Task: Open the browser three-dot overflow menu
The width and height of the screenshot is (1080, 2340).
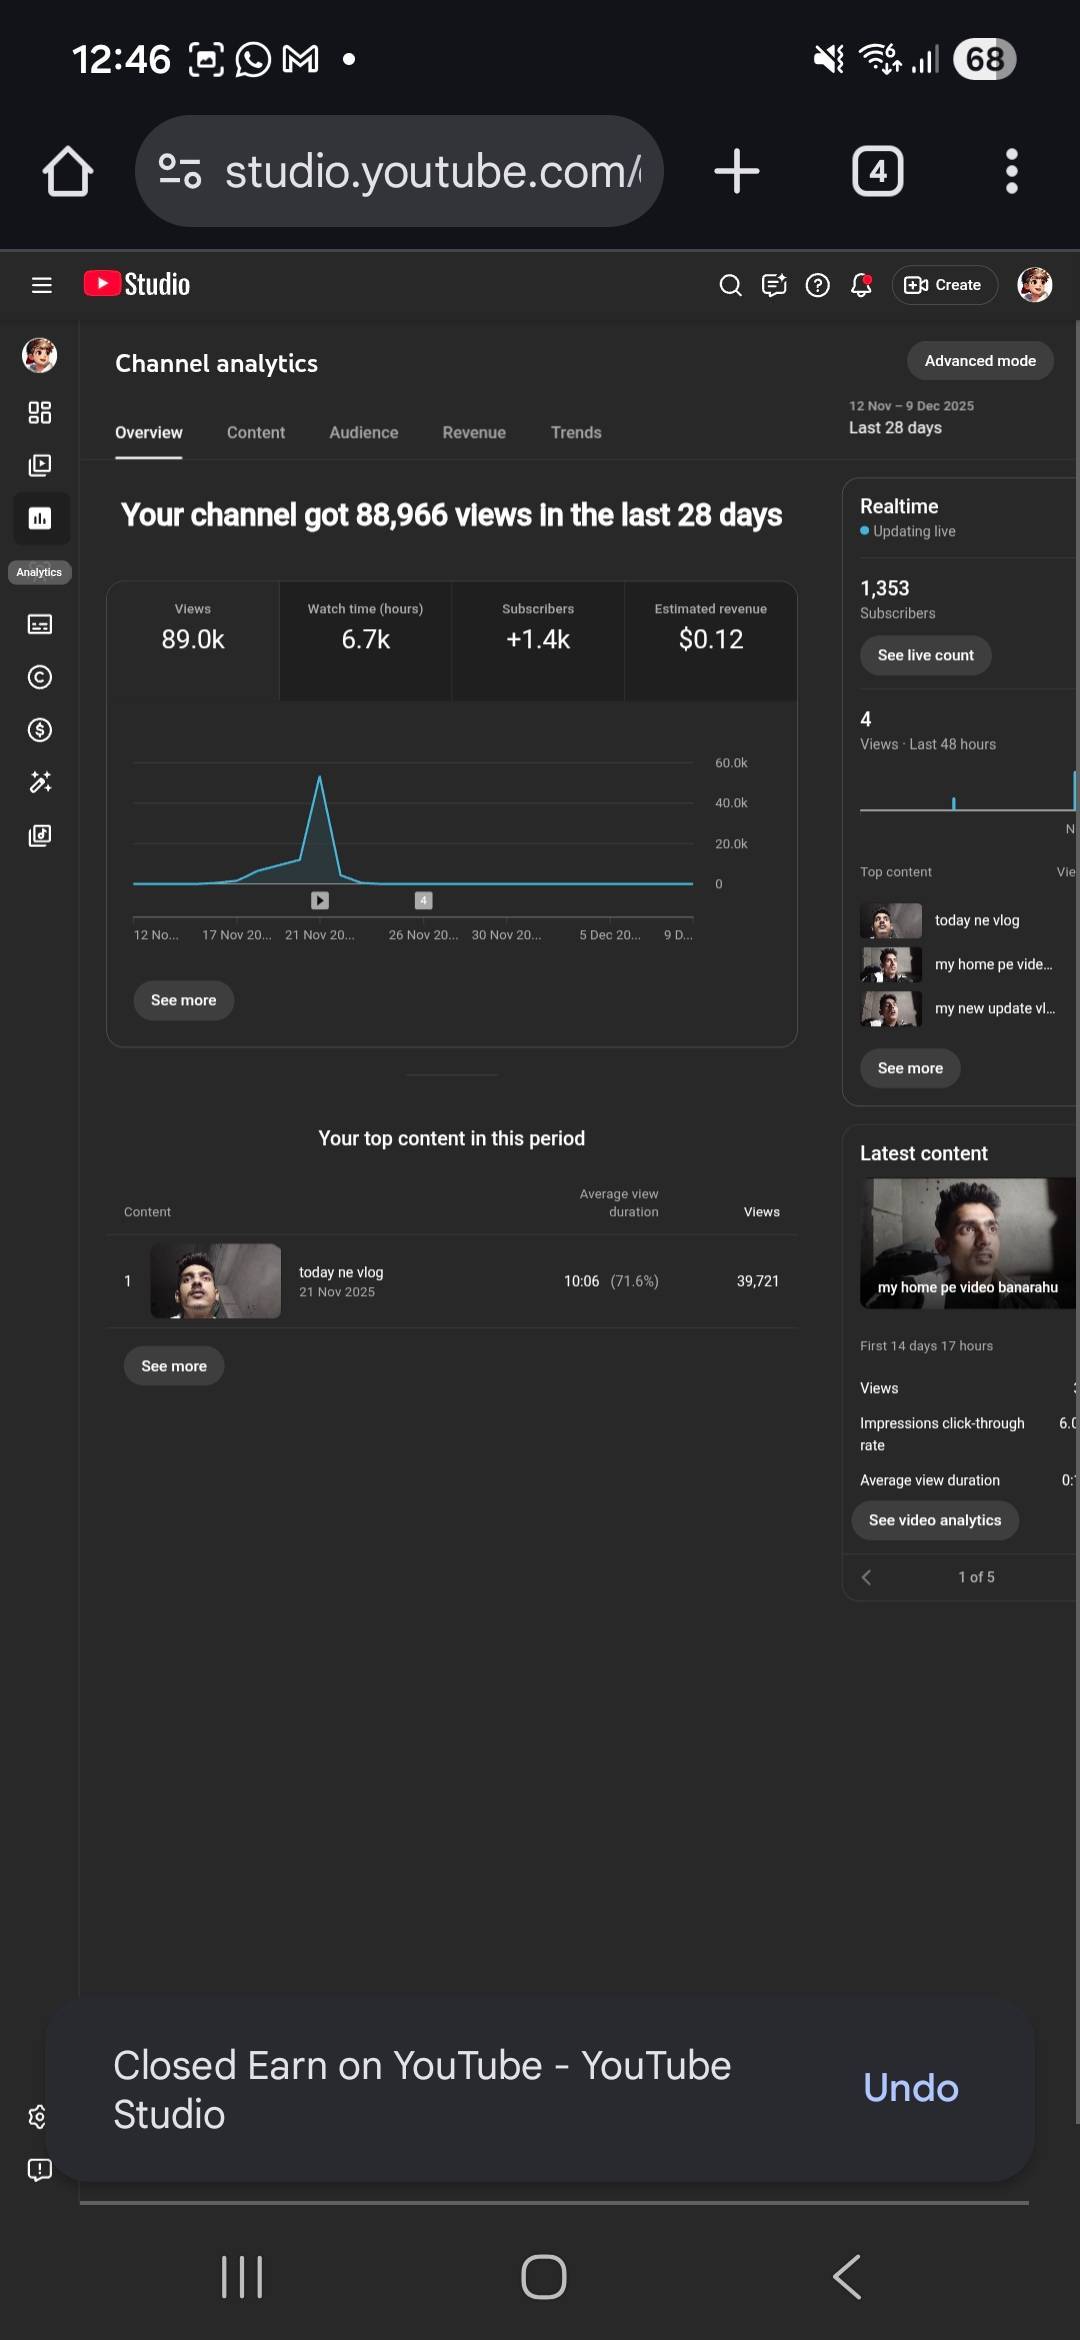Action: (x=1011, y=171)
